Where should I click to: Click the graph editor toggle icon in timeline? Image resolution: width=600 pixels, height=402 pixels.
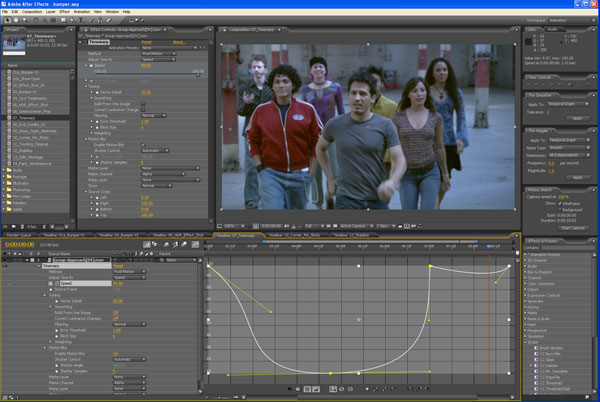196,244
